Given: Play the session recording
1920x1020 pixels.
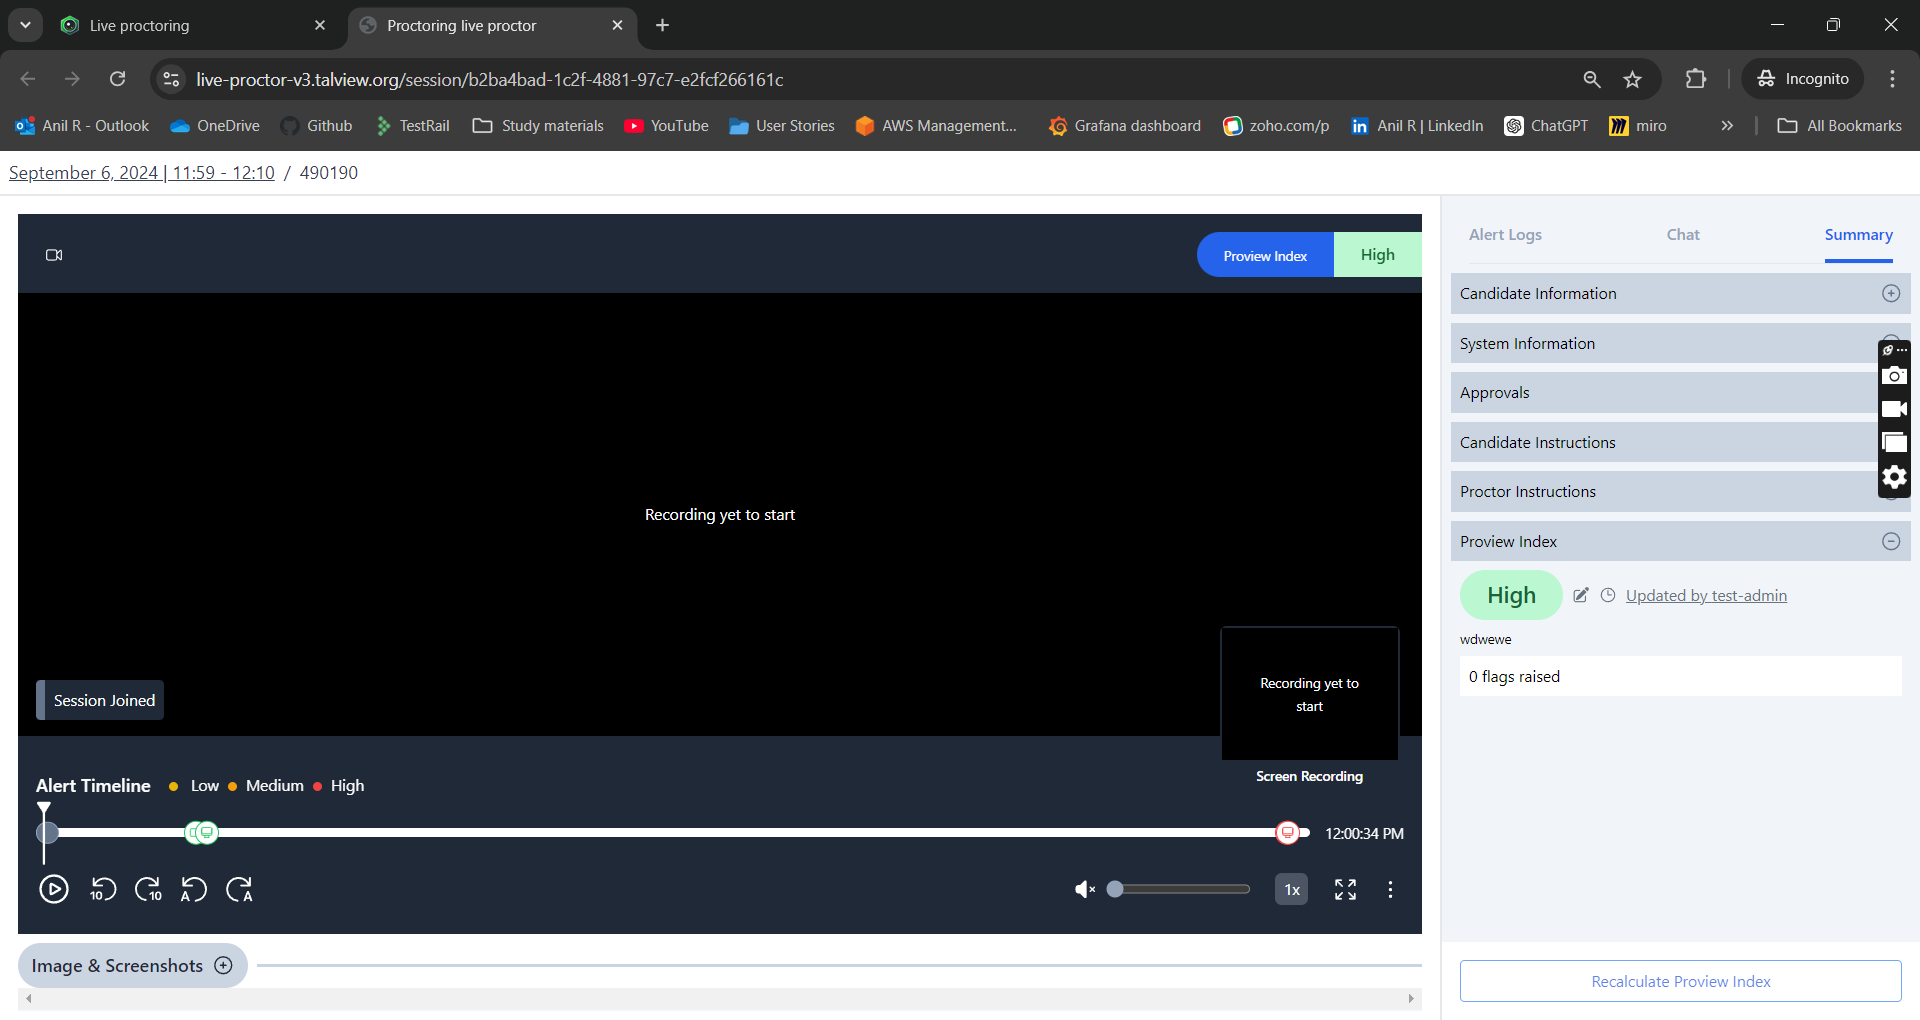Looking at the screenshot, I should coord(54,889).
